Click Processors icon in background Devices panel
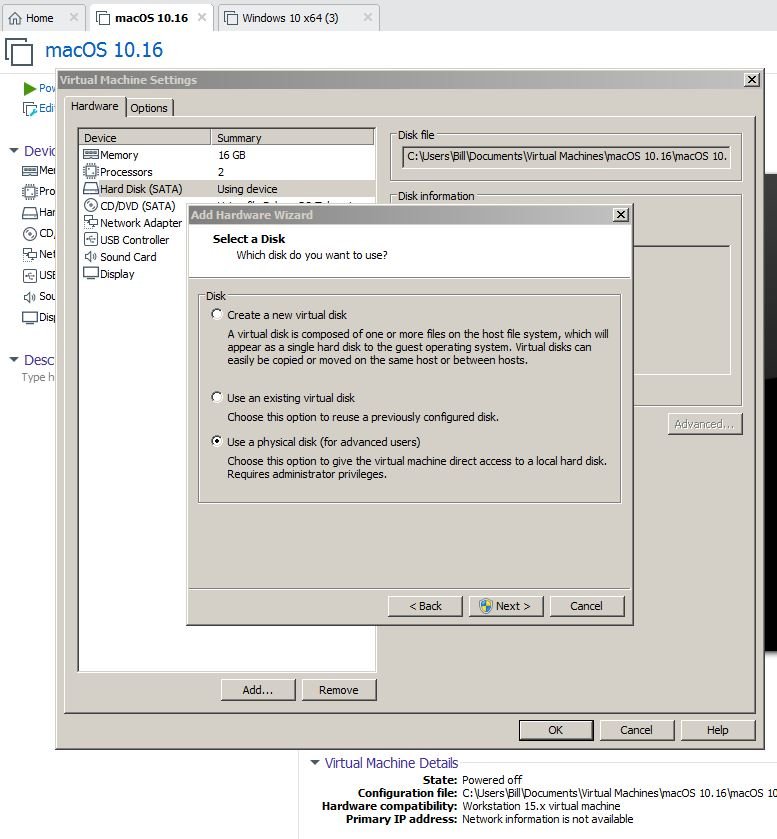The image size is (777, 839). 29,191
